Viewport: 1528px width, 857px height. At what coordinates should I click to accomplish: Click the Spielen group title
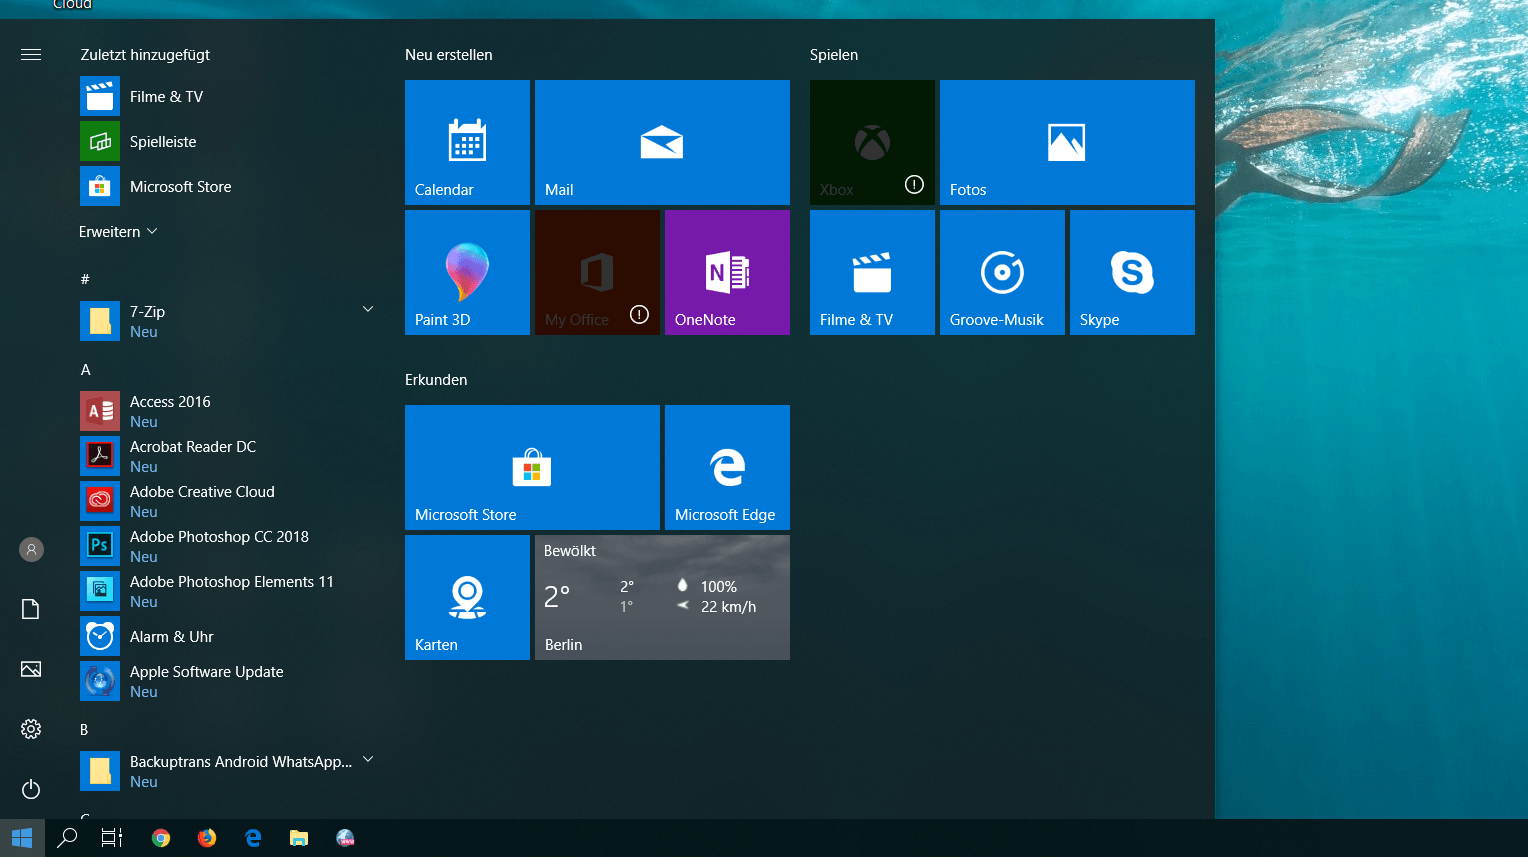834,55
